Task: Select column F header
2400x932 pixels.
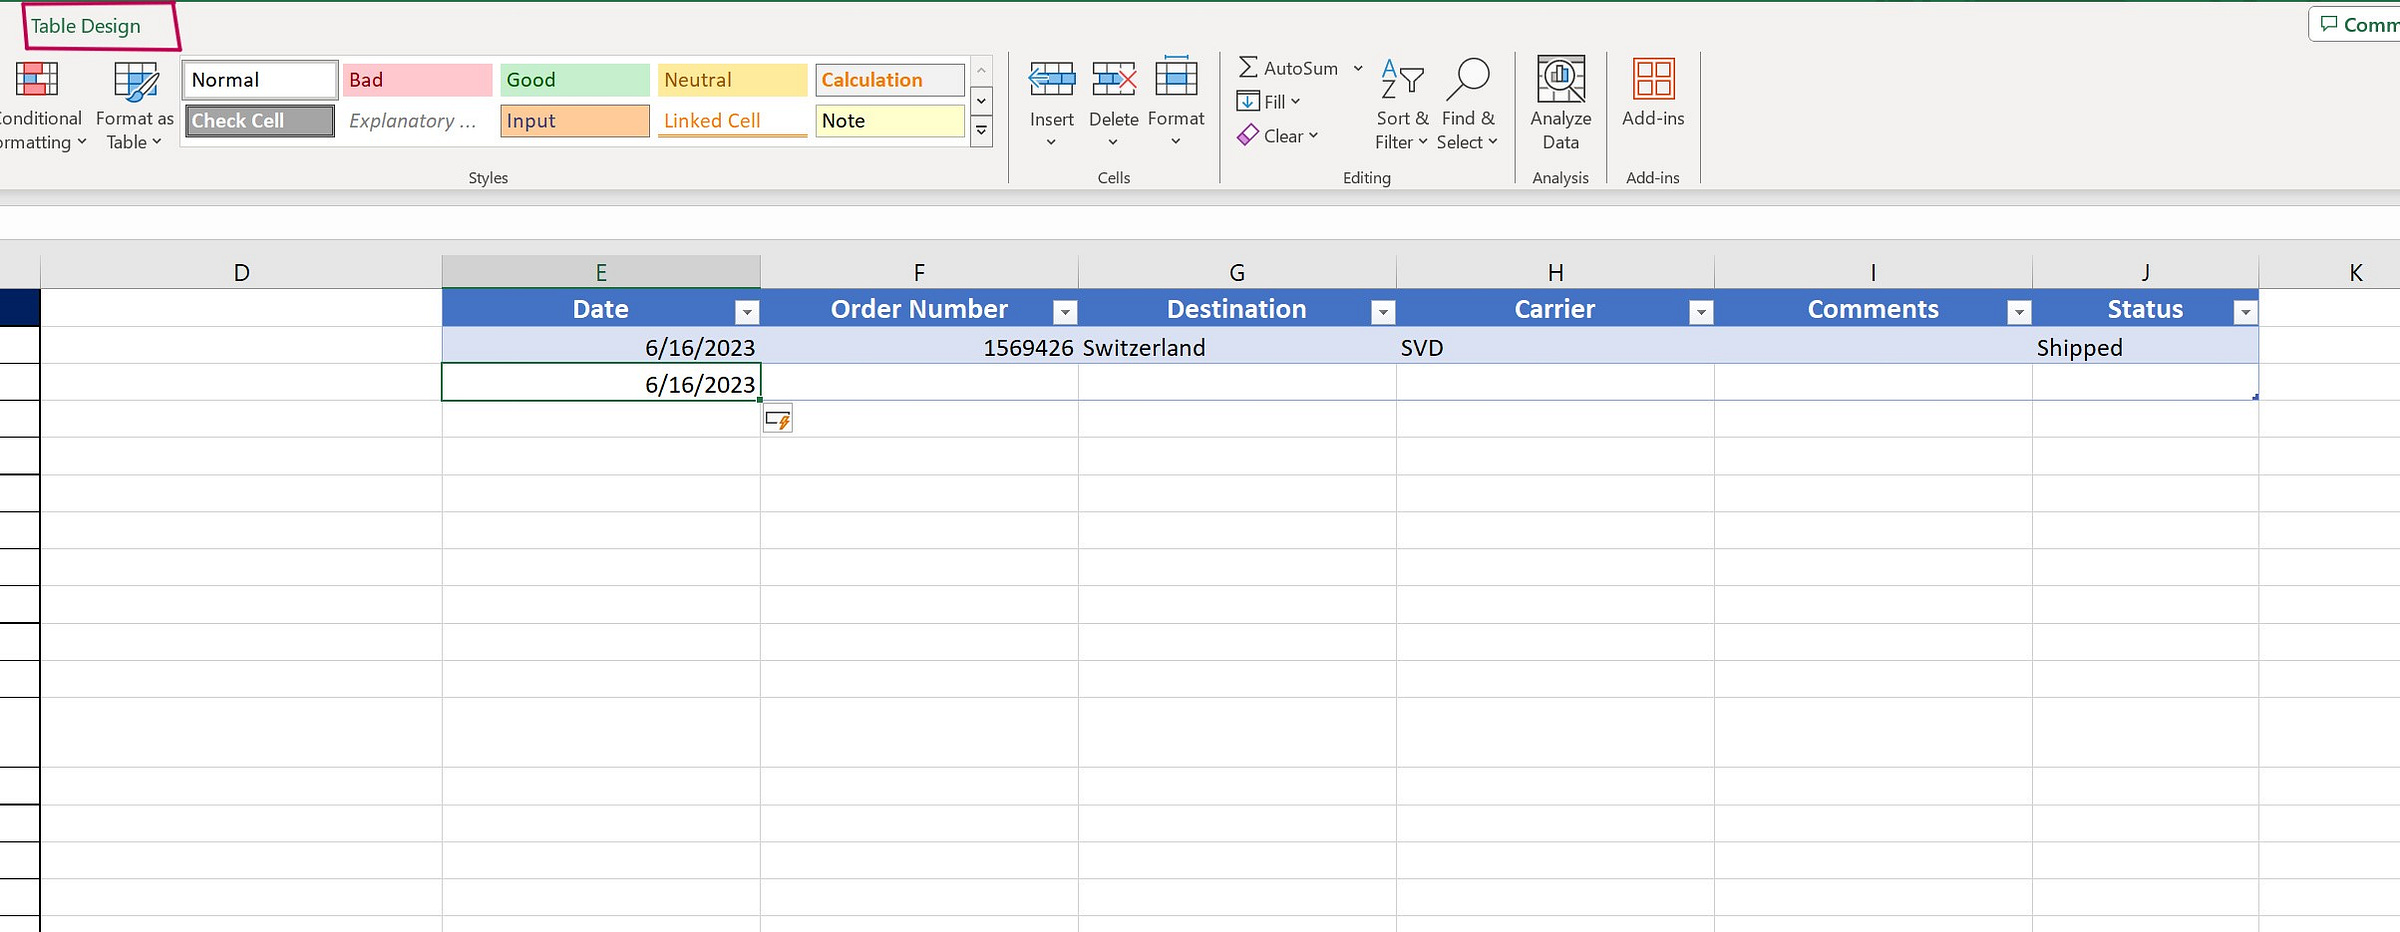Action: pos(919,272)
